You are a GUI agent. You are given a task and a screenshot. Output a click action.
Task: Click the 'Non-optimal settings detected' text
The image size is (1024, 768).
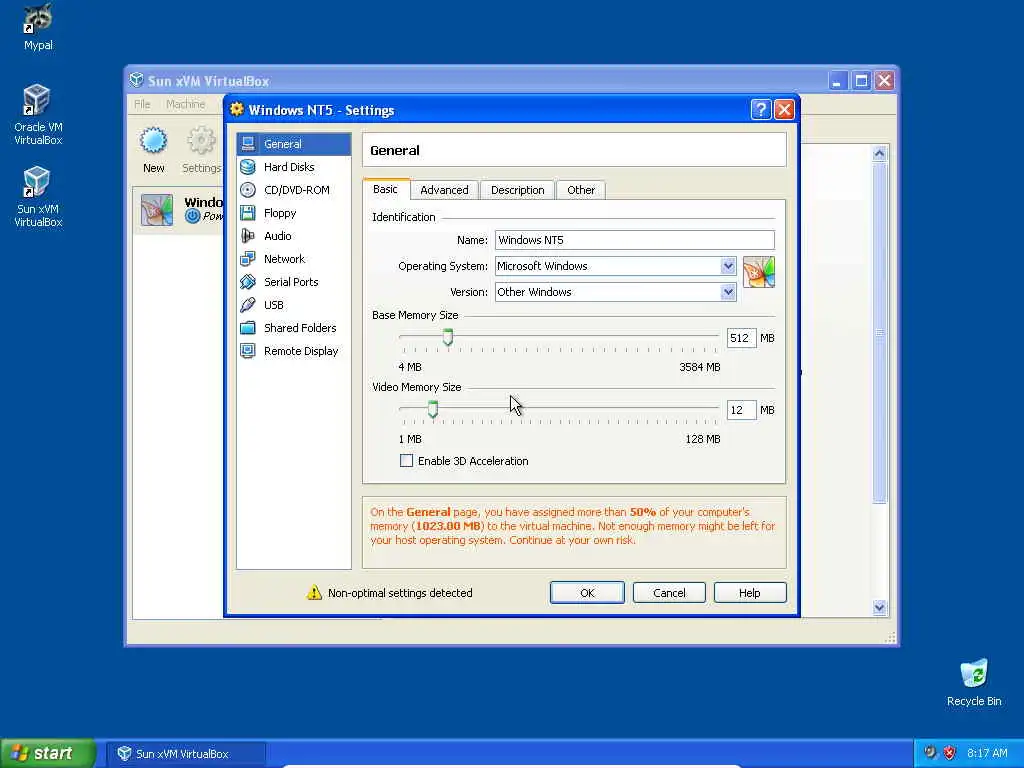point(400,593)
